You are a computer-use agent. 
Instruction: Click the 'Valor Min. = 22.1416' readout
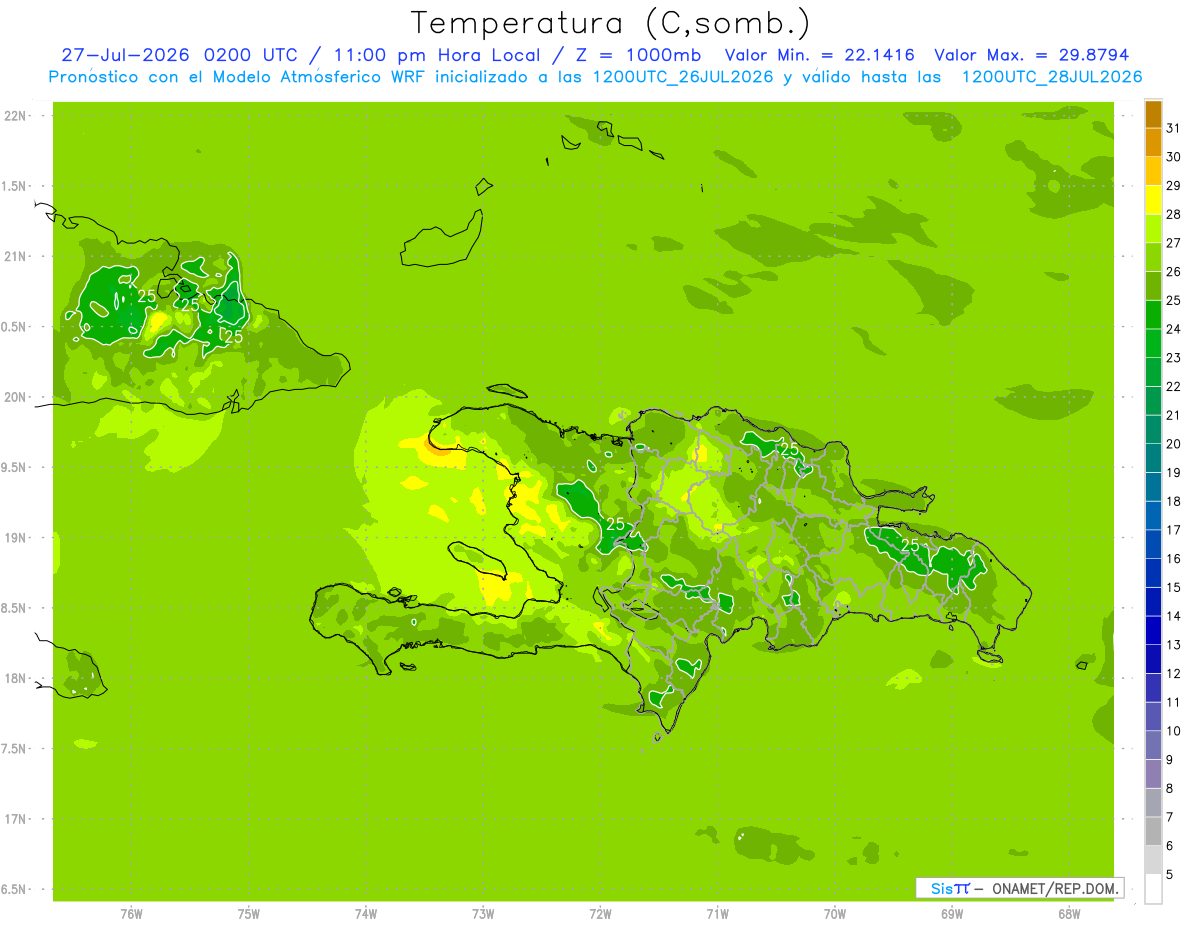tap(820, 55)
